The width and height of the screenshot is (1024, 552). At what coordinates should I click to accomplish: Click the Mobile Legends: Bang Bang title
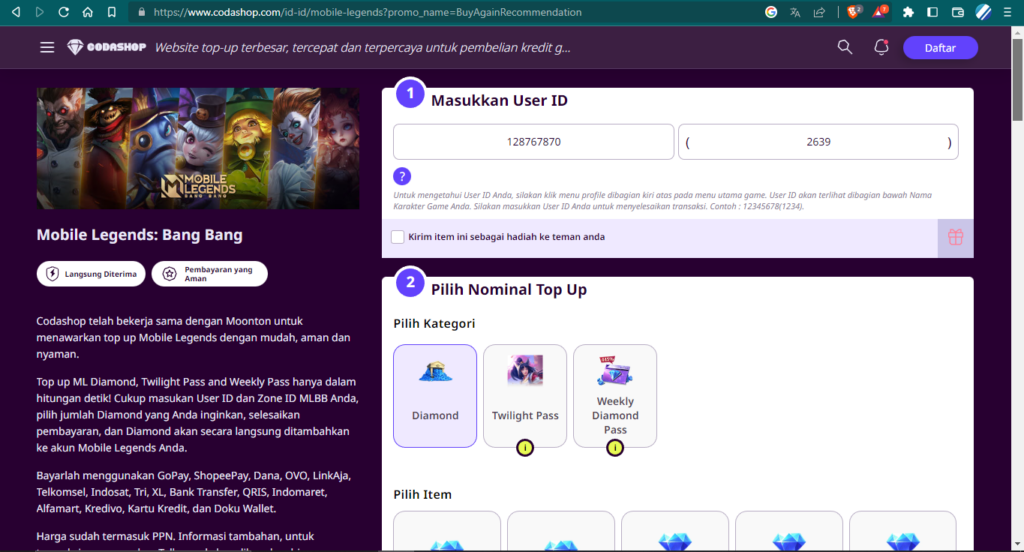click(140, 235)
